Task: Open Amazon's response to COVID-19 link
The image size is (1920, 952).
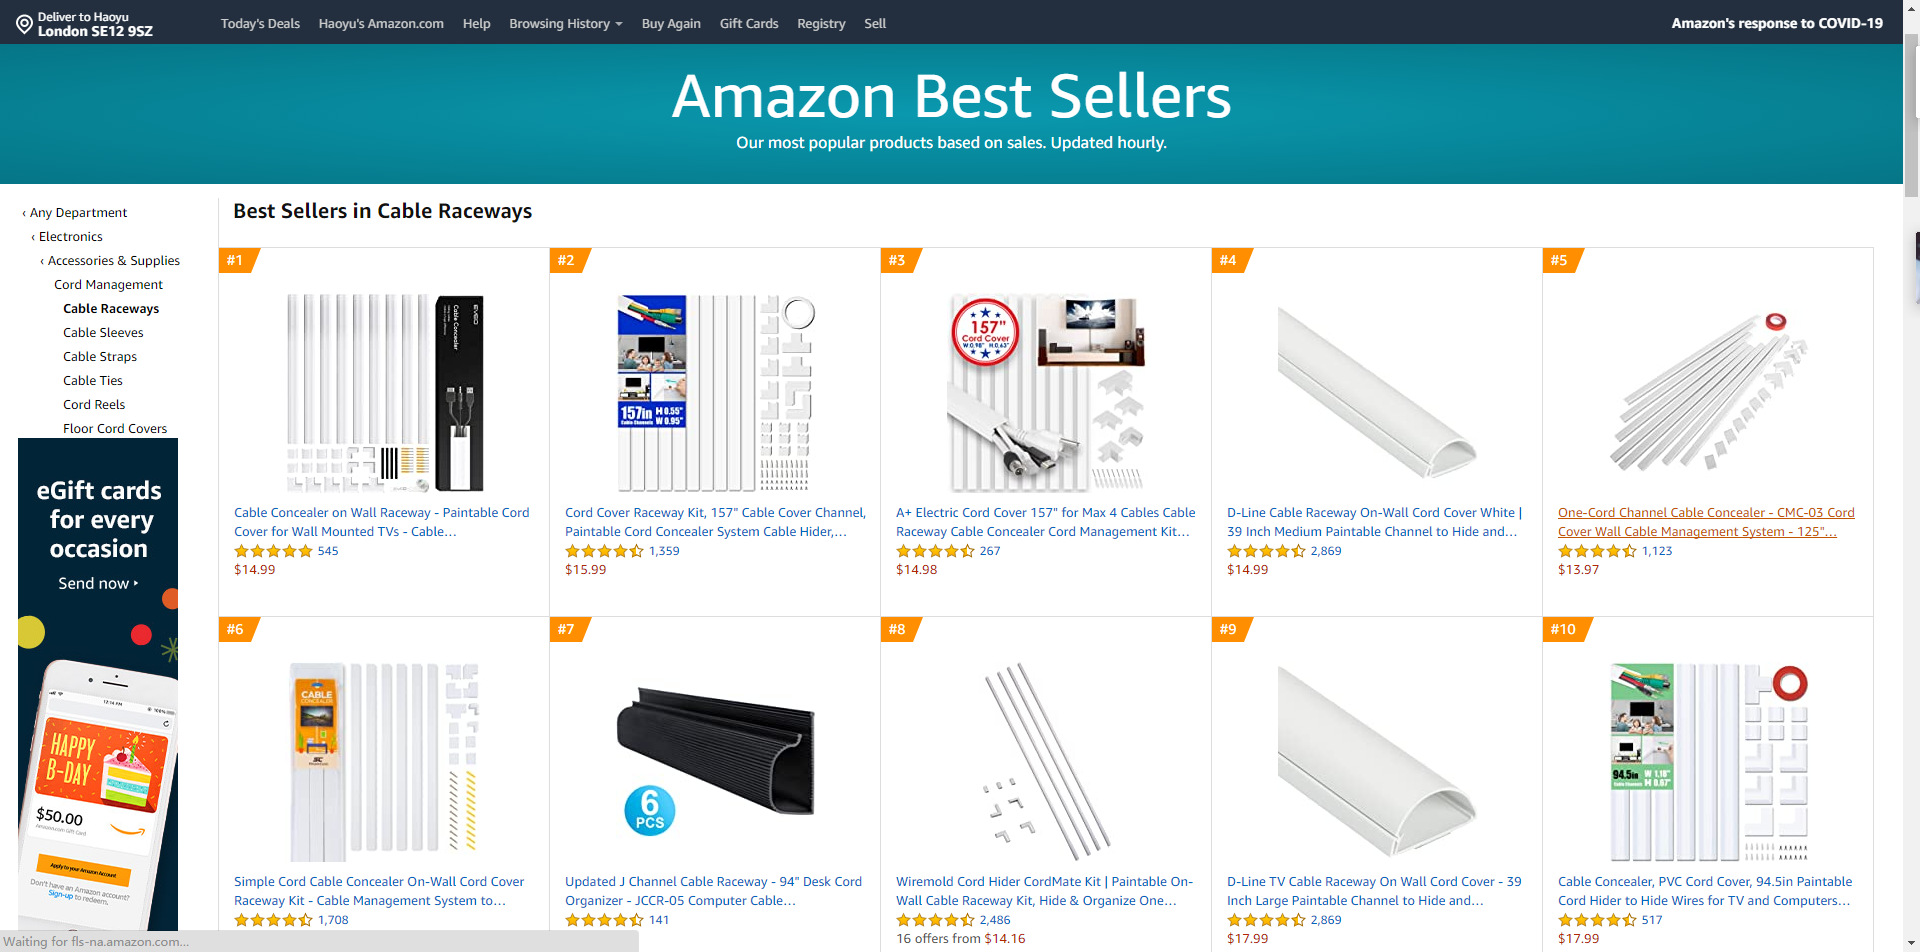Action: tap(1776, 23)
